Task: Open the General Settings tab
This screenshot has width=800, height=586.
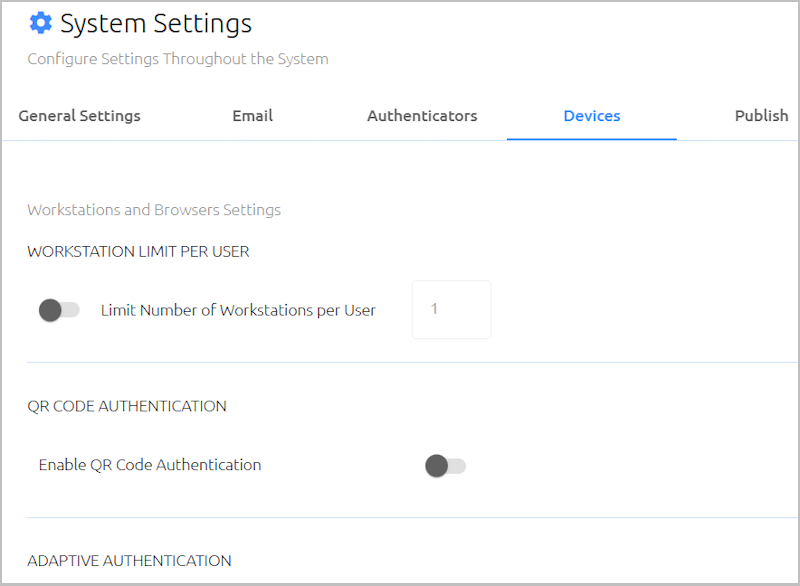Action: click(80, 116)
